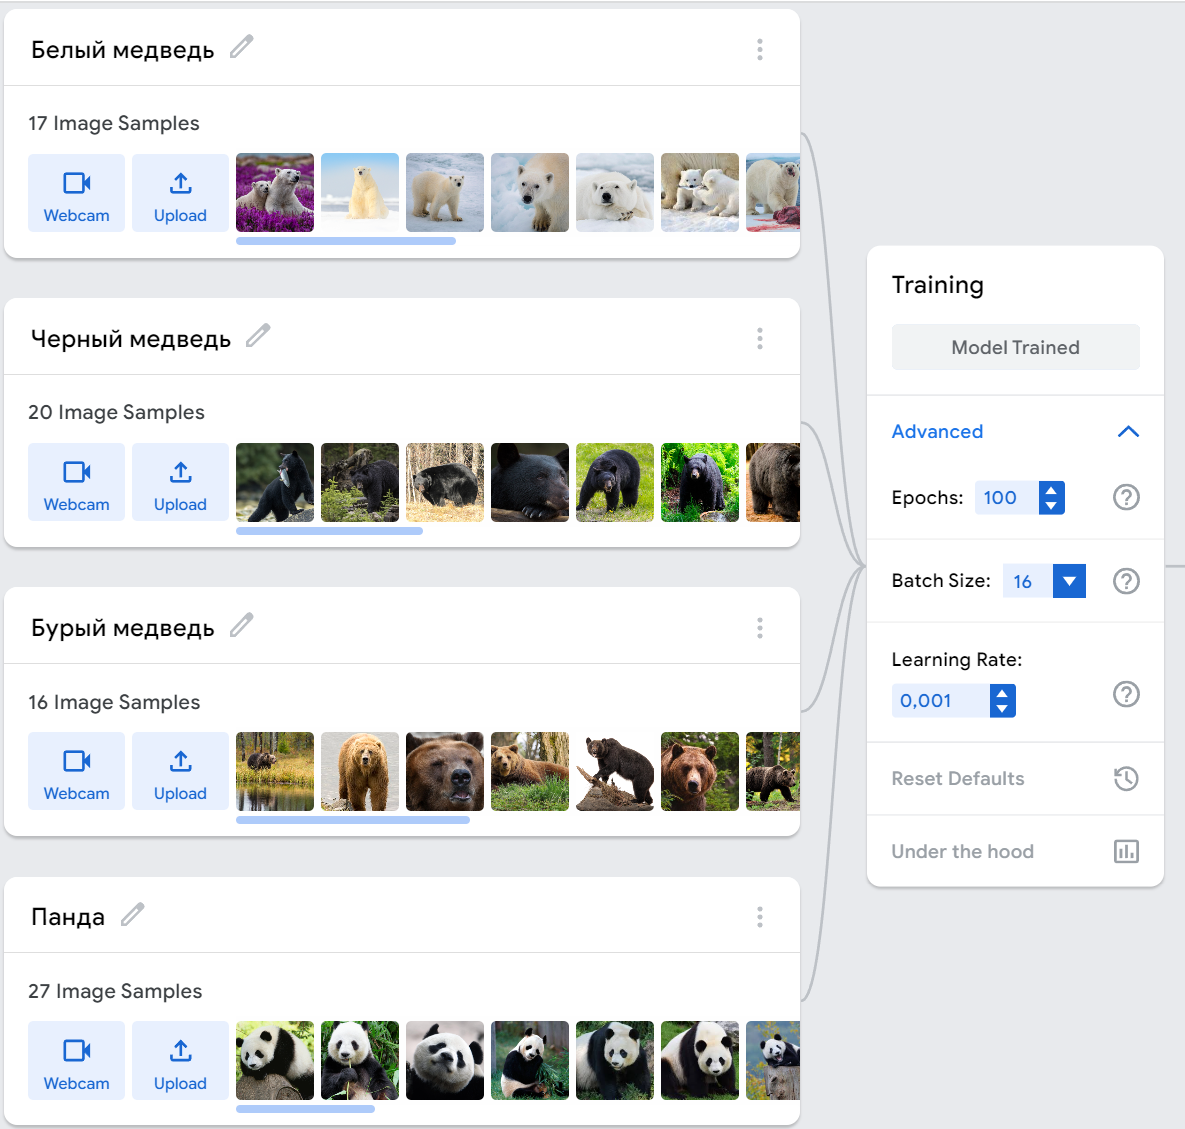Select brown bear standing on log thumbnail
1185x1129 pixels.
click(x=614, y=772)
